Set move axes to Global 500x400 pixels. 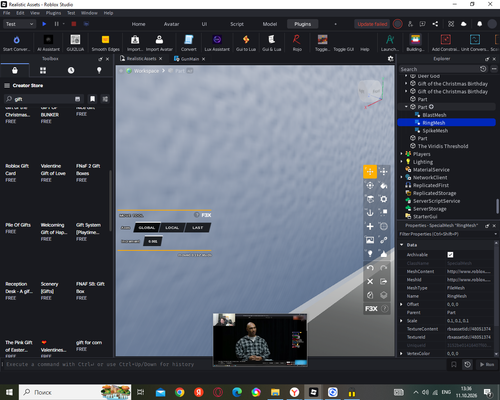tap(147, 228)
